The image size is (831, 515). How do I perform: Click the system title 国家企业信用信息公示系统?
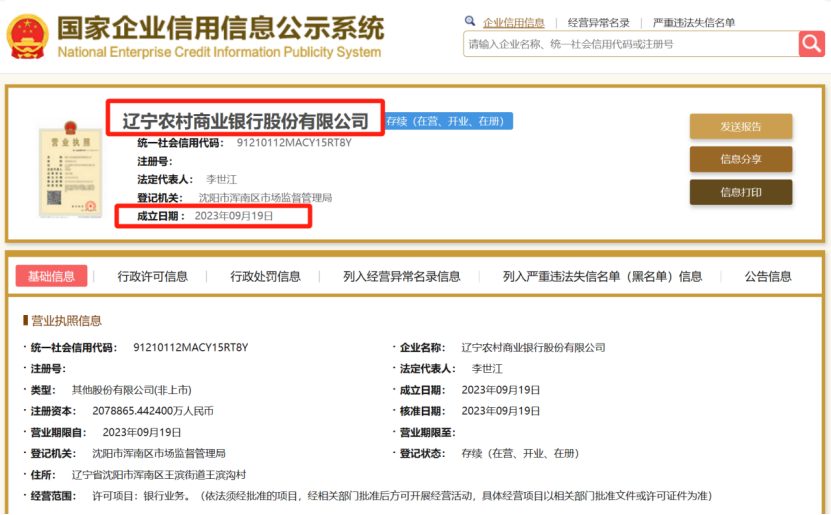(x=220, y=28)
